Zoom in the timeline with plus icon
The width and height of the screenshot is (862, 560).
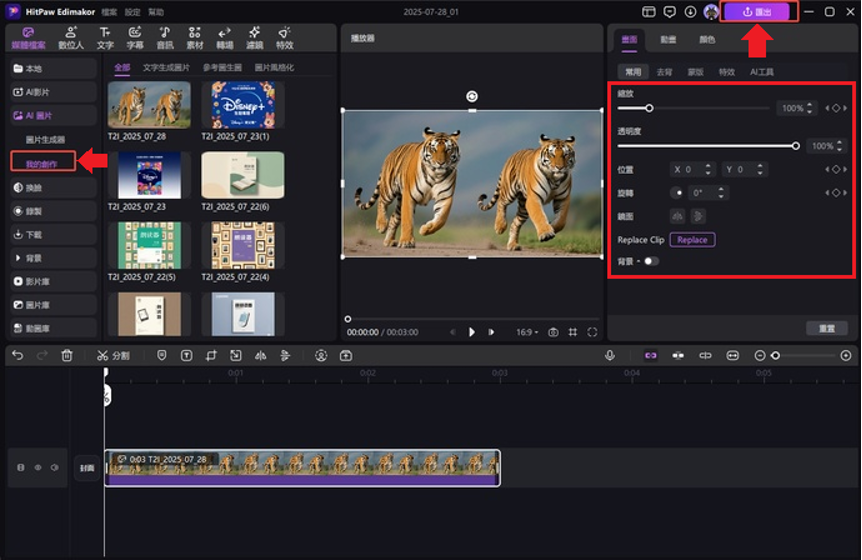pyautogui.click(x=846, y=355)
